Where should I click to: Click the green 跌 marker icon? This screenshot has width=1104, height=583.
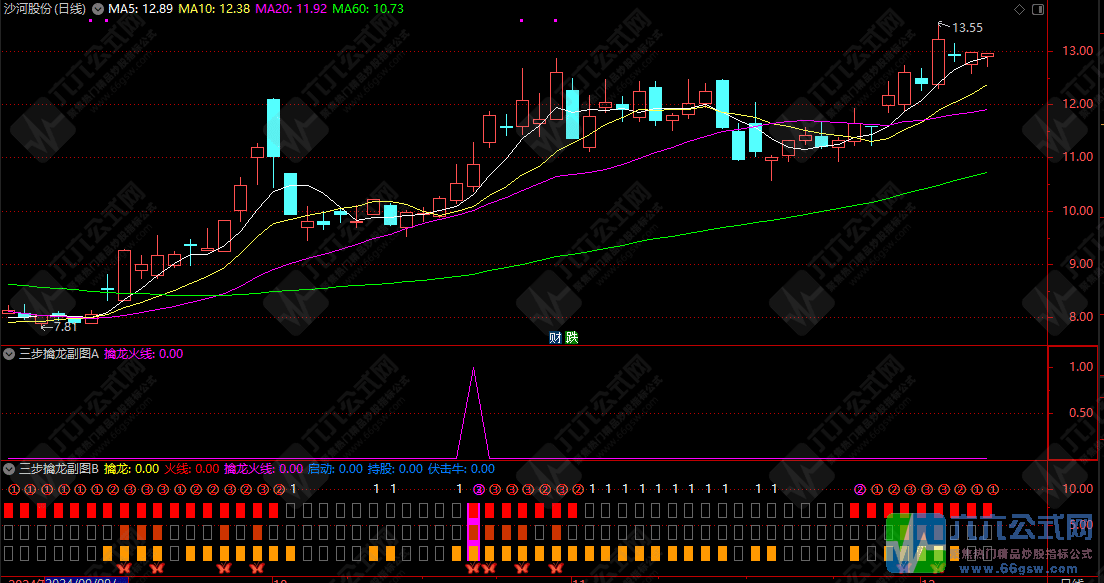point(571,337)
